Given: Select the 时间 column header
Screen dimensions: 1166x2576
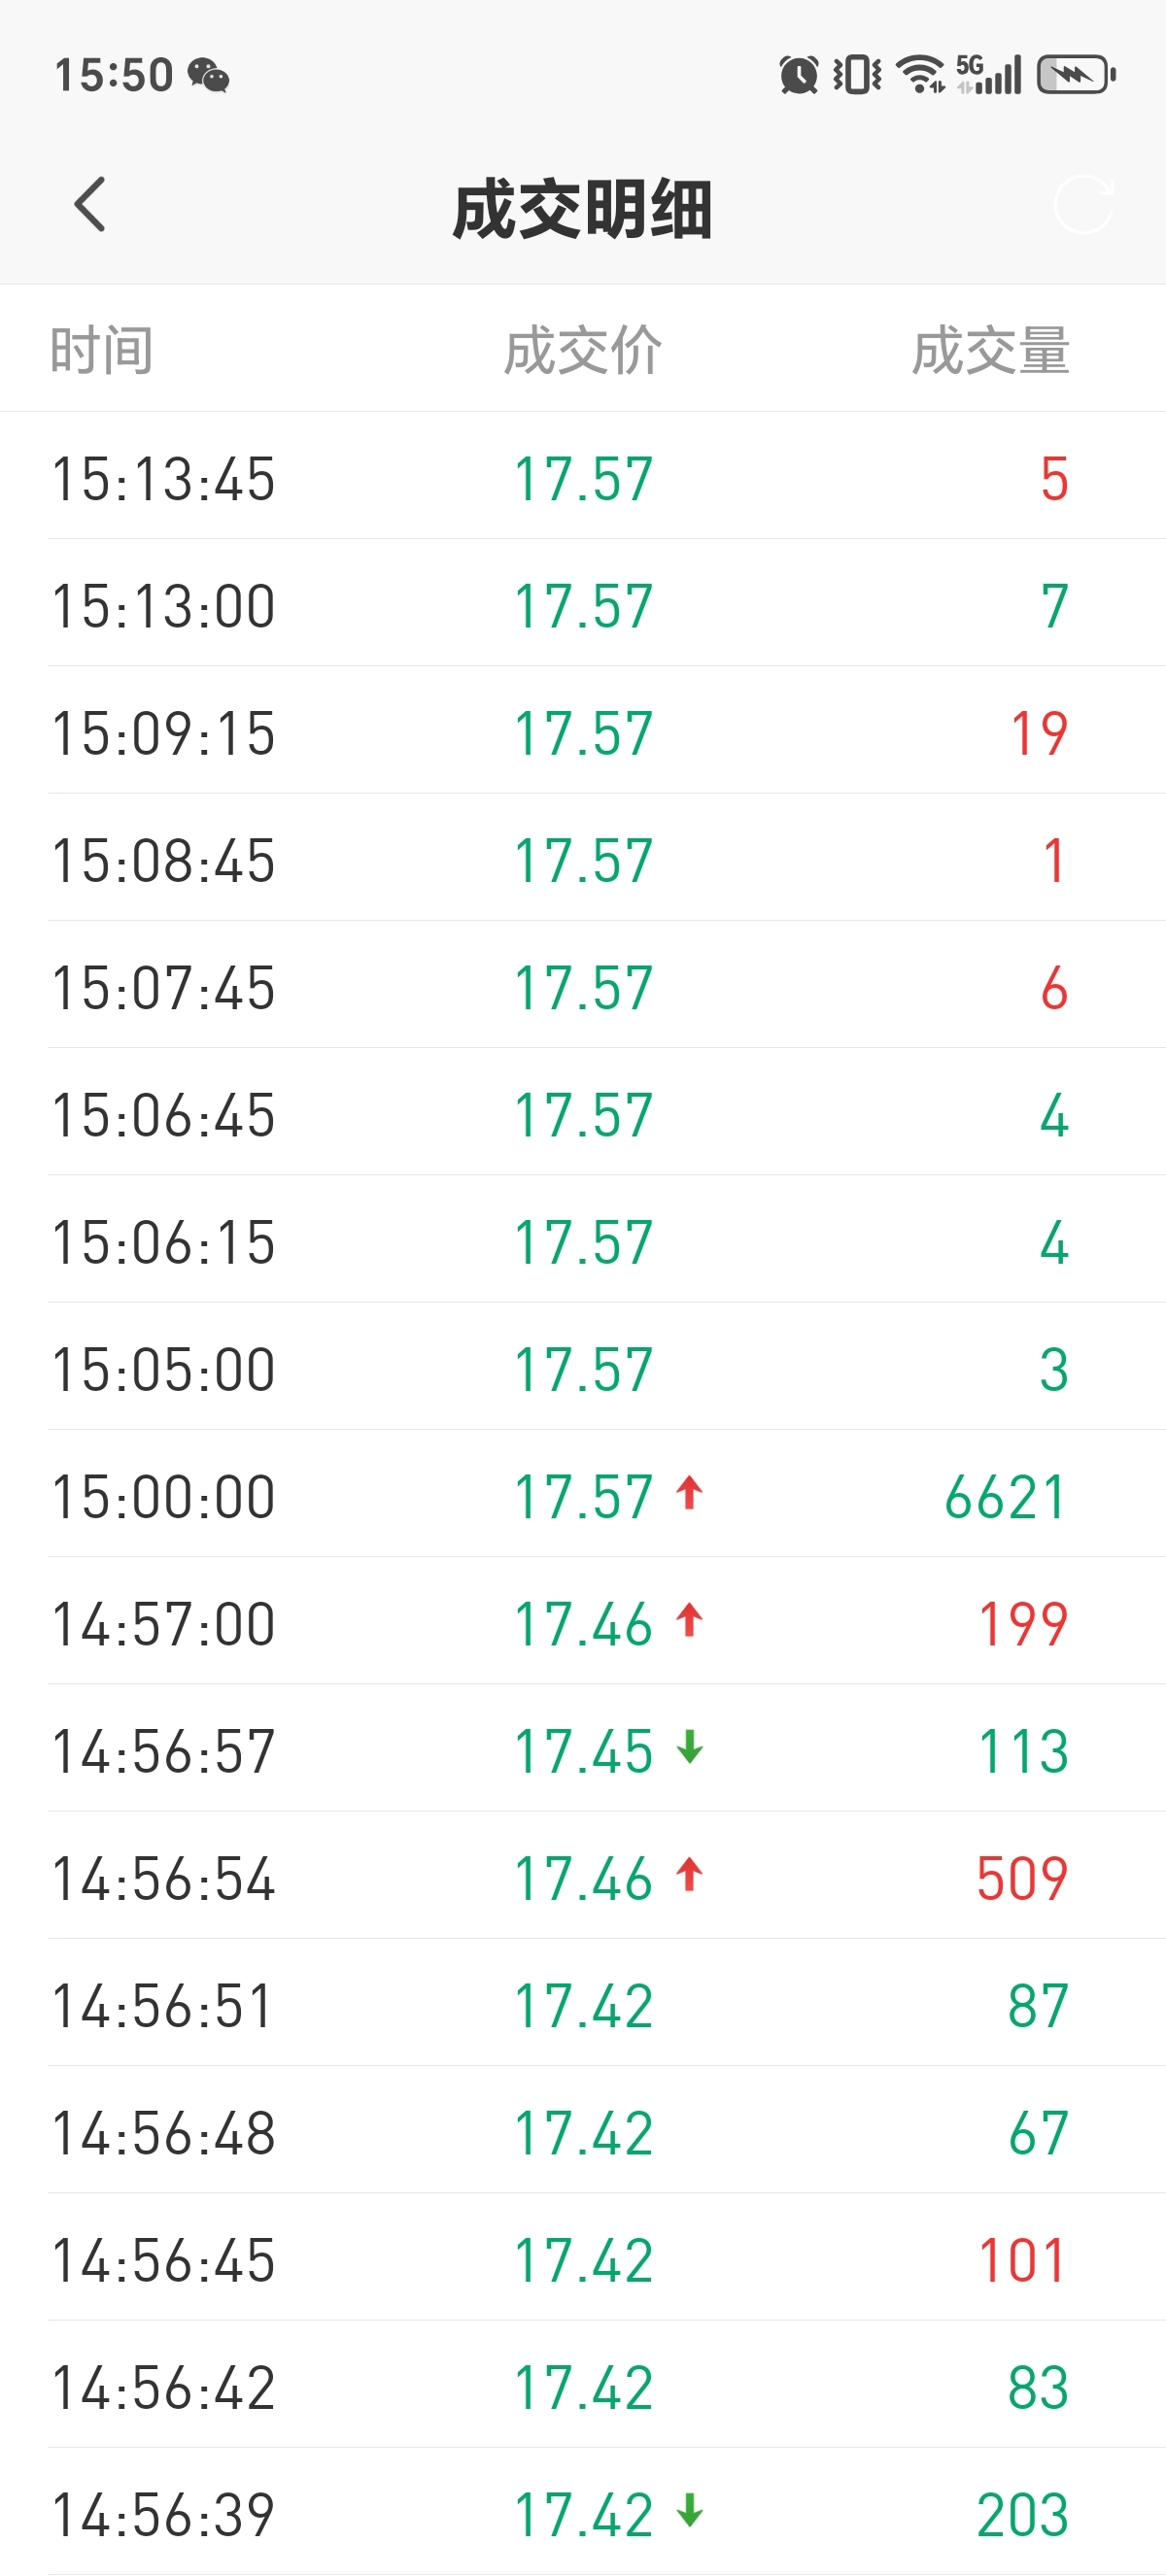Looking at the screenshot, I should point(101,350).
